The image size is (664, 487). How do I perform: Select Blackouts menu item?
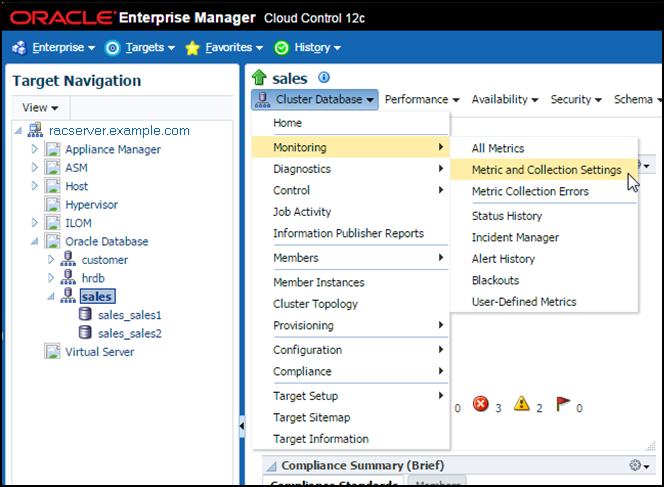[x=544, y=280]
